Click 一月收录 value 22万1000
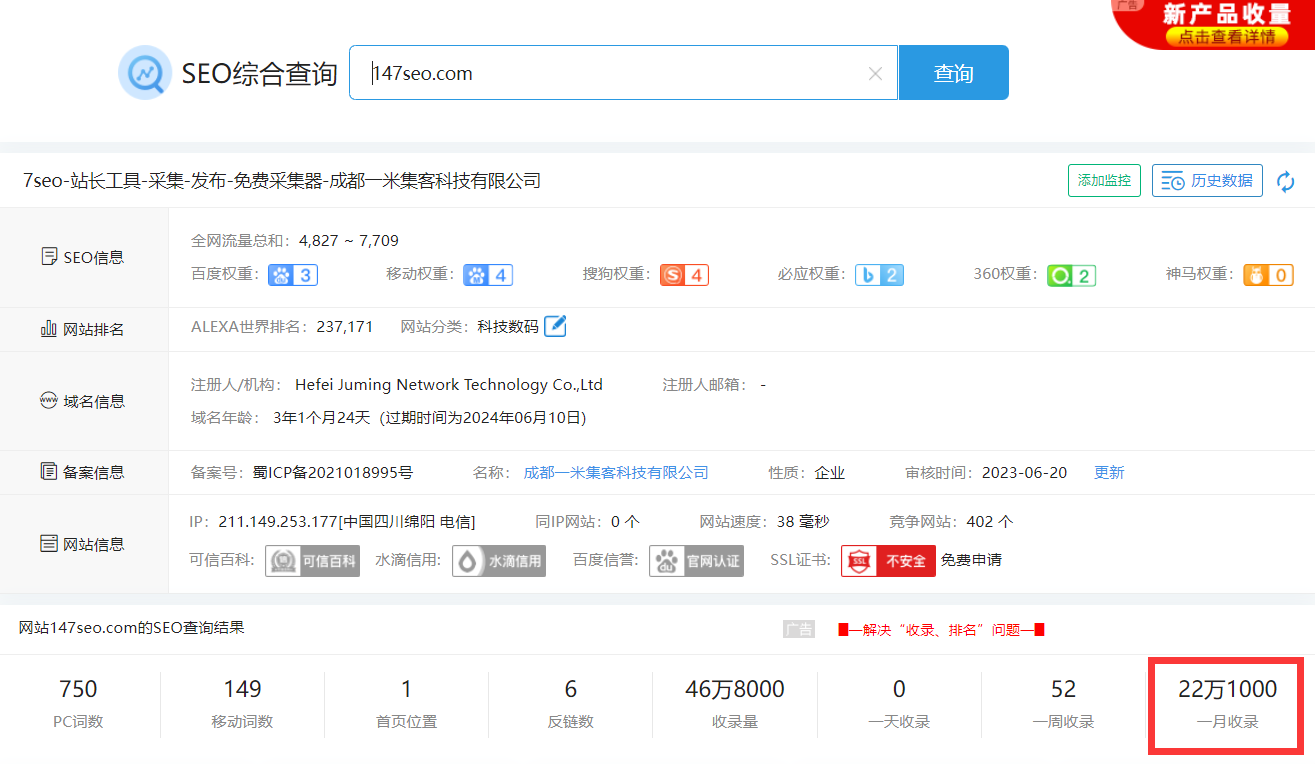 click(1227, 689)
